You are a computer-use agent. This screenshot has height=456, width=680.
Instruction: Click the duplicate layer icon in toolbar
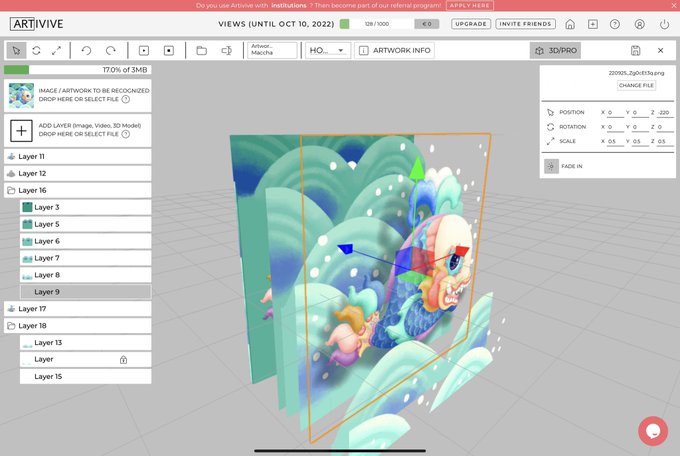pyautogui.click(x=226, y=51)
